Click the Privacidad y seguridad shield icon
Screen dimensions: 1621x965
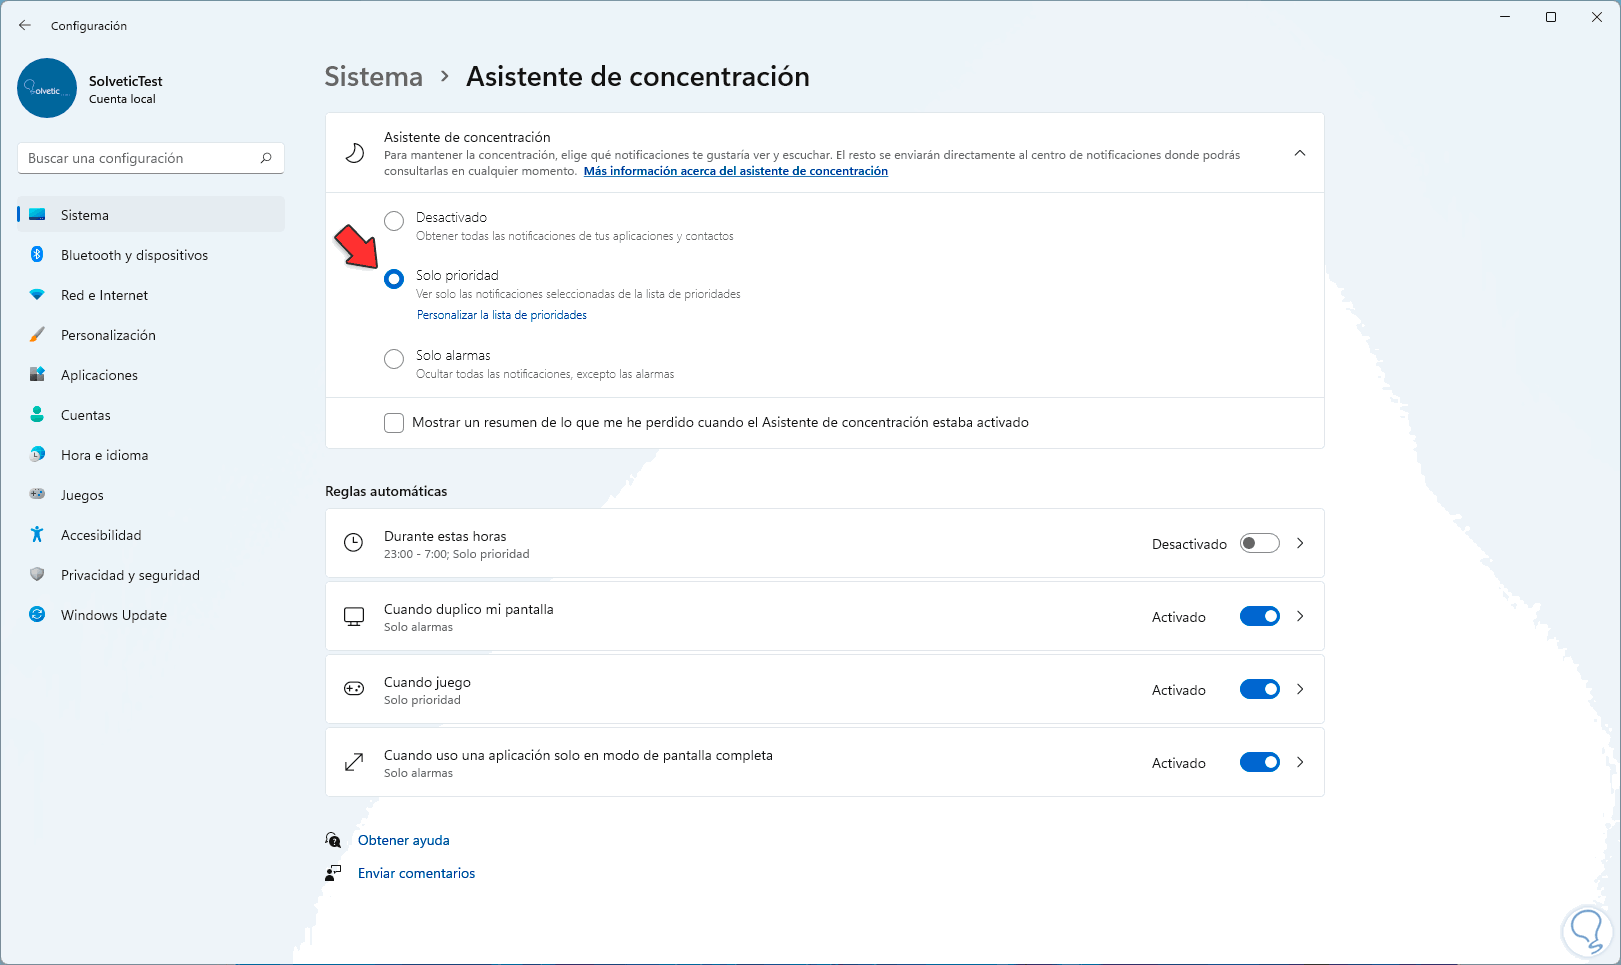click(x=37, y=575)
